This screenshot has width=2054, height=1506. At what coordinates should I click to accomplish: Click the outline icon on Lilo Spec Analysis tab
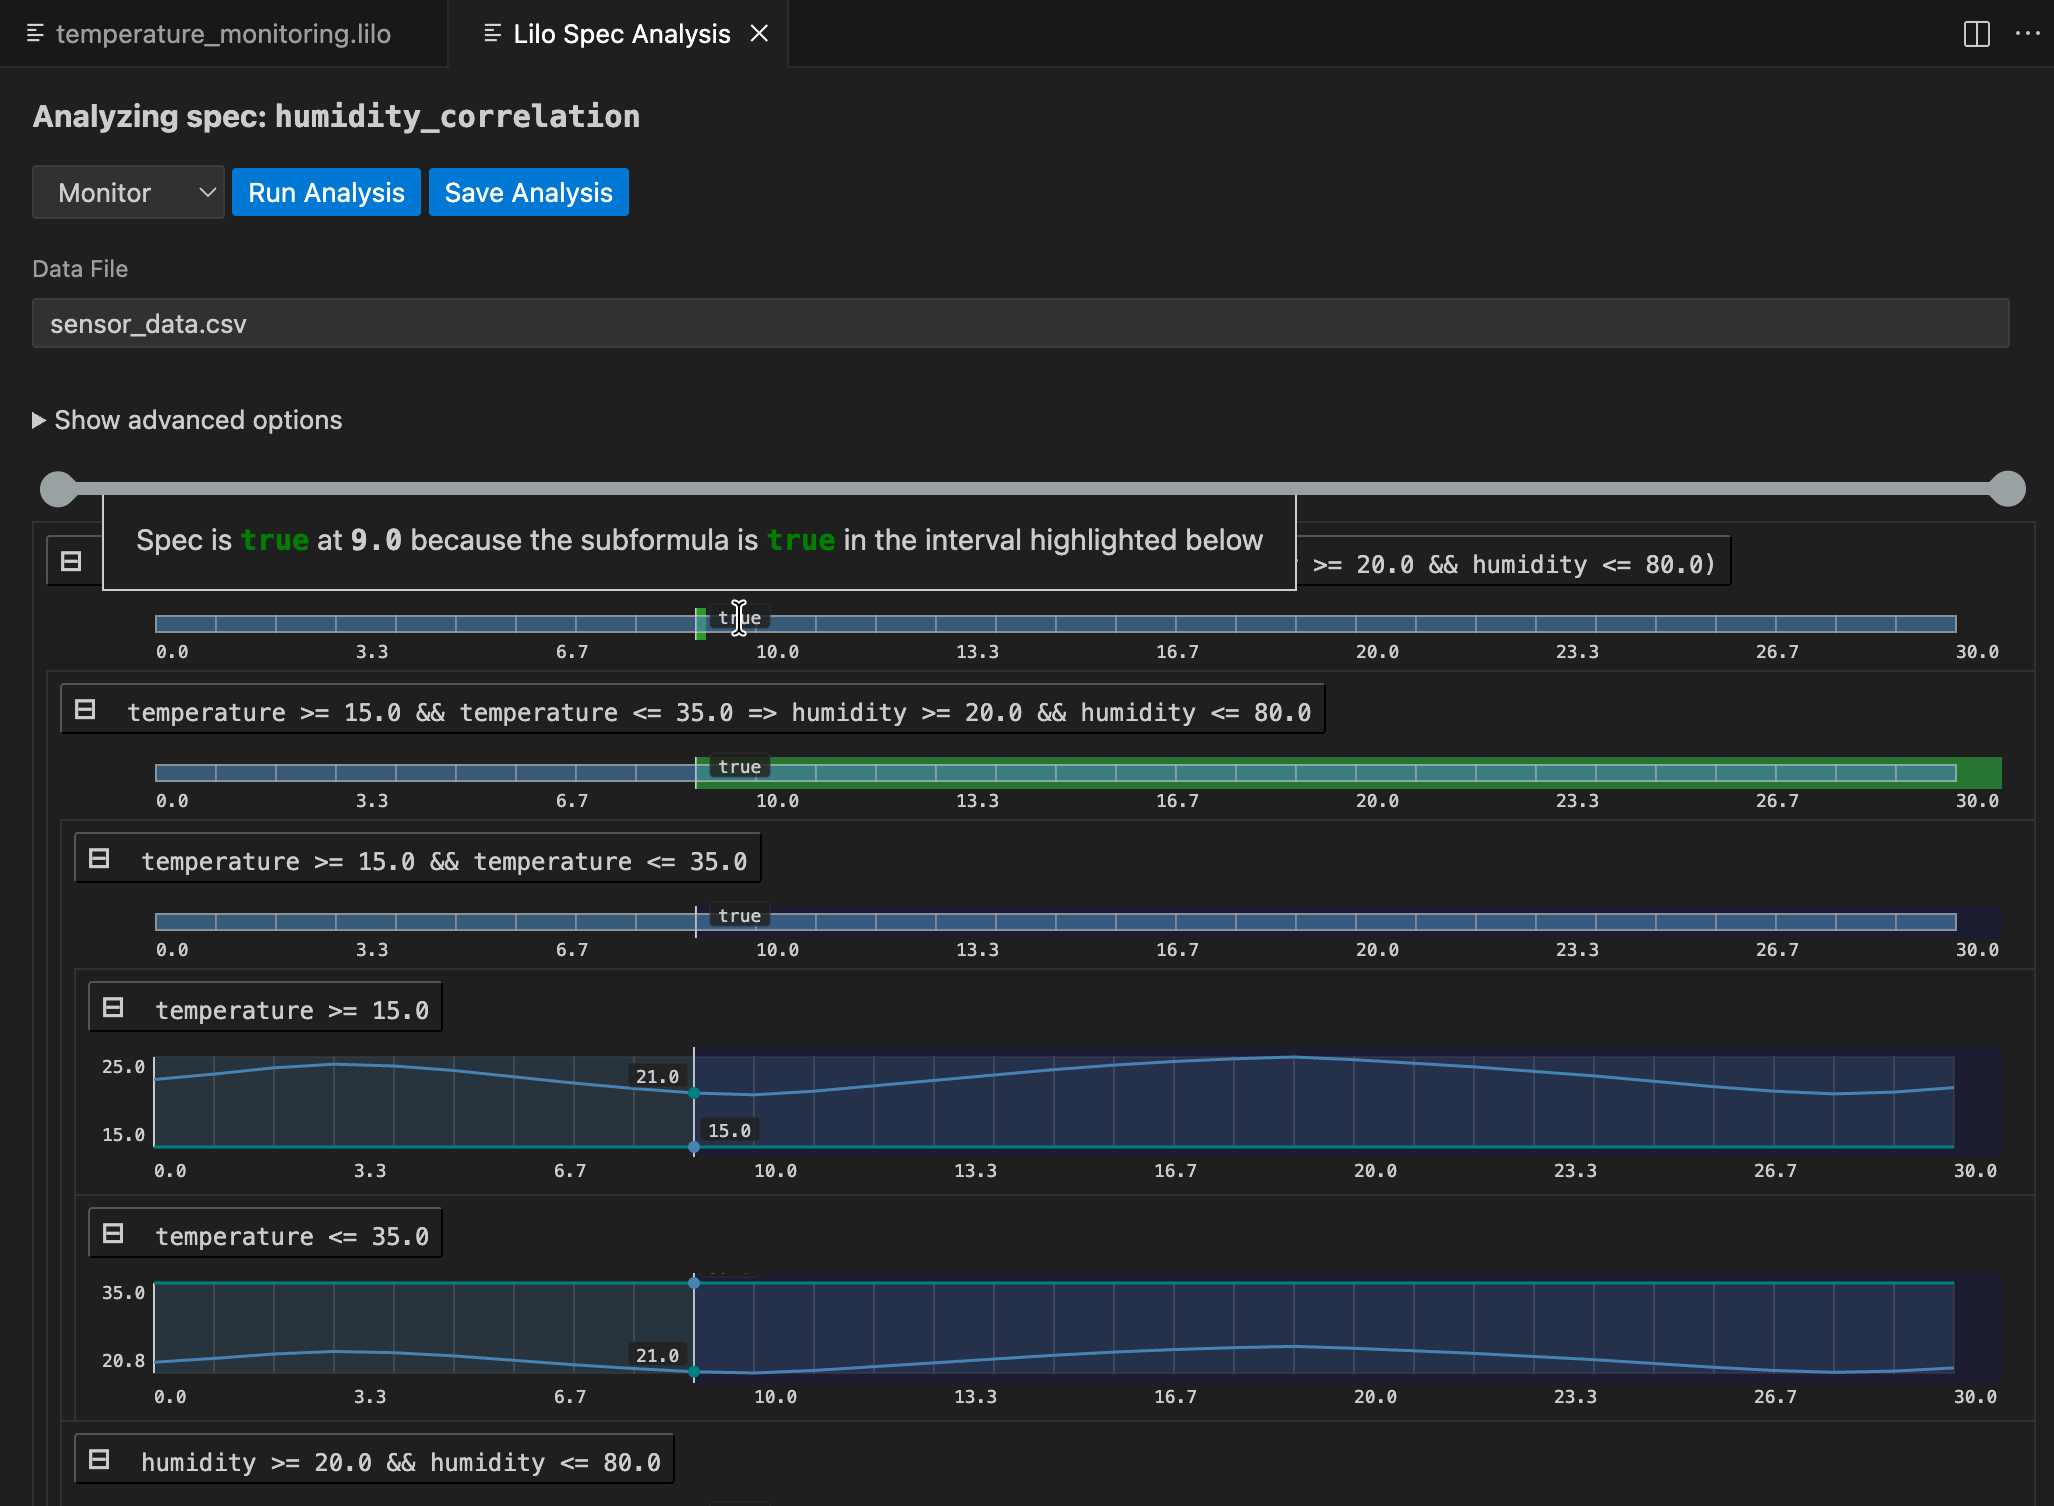click(x=491, y=33)
